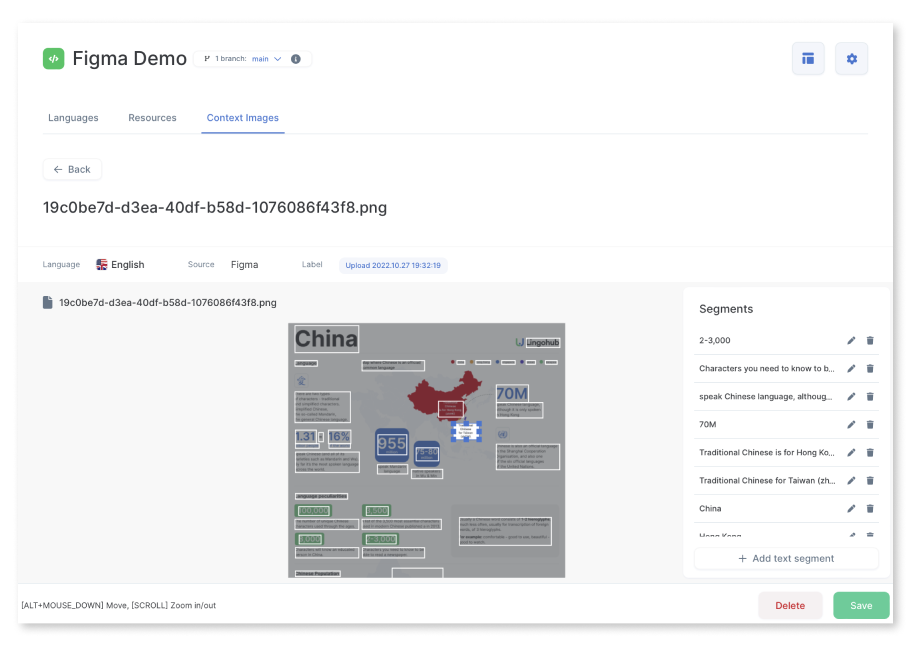Click the branch info icon
This screenshot has height=647, width=911.
click(296, 59)
